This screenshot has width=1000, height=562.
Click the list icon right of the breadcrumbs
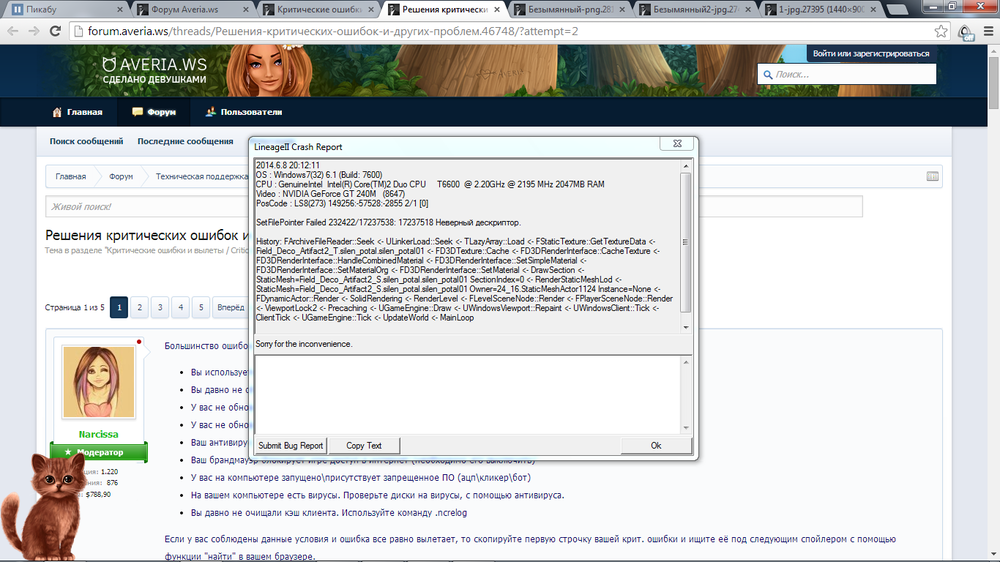(x=933, y=177)
